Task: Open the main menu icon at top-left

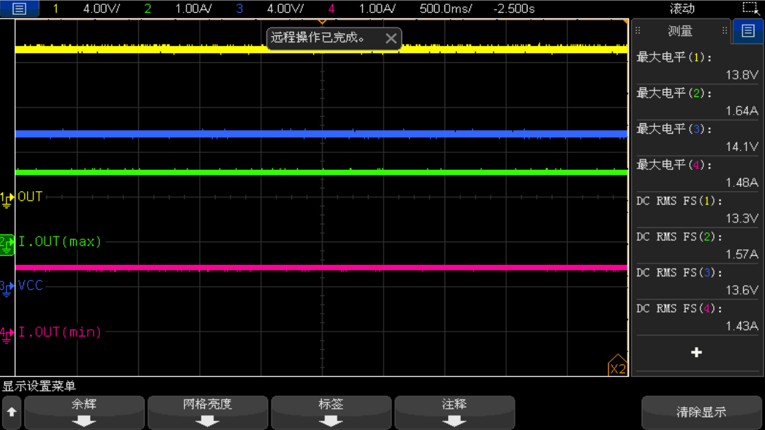Action: 19,8
